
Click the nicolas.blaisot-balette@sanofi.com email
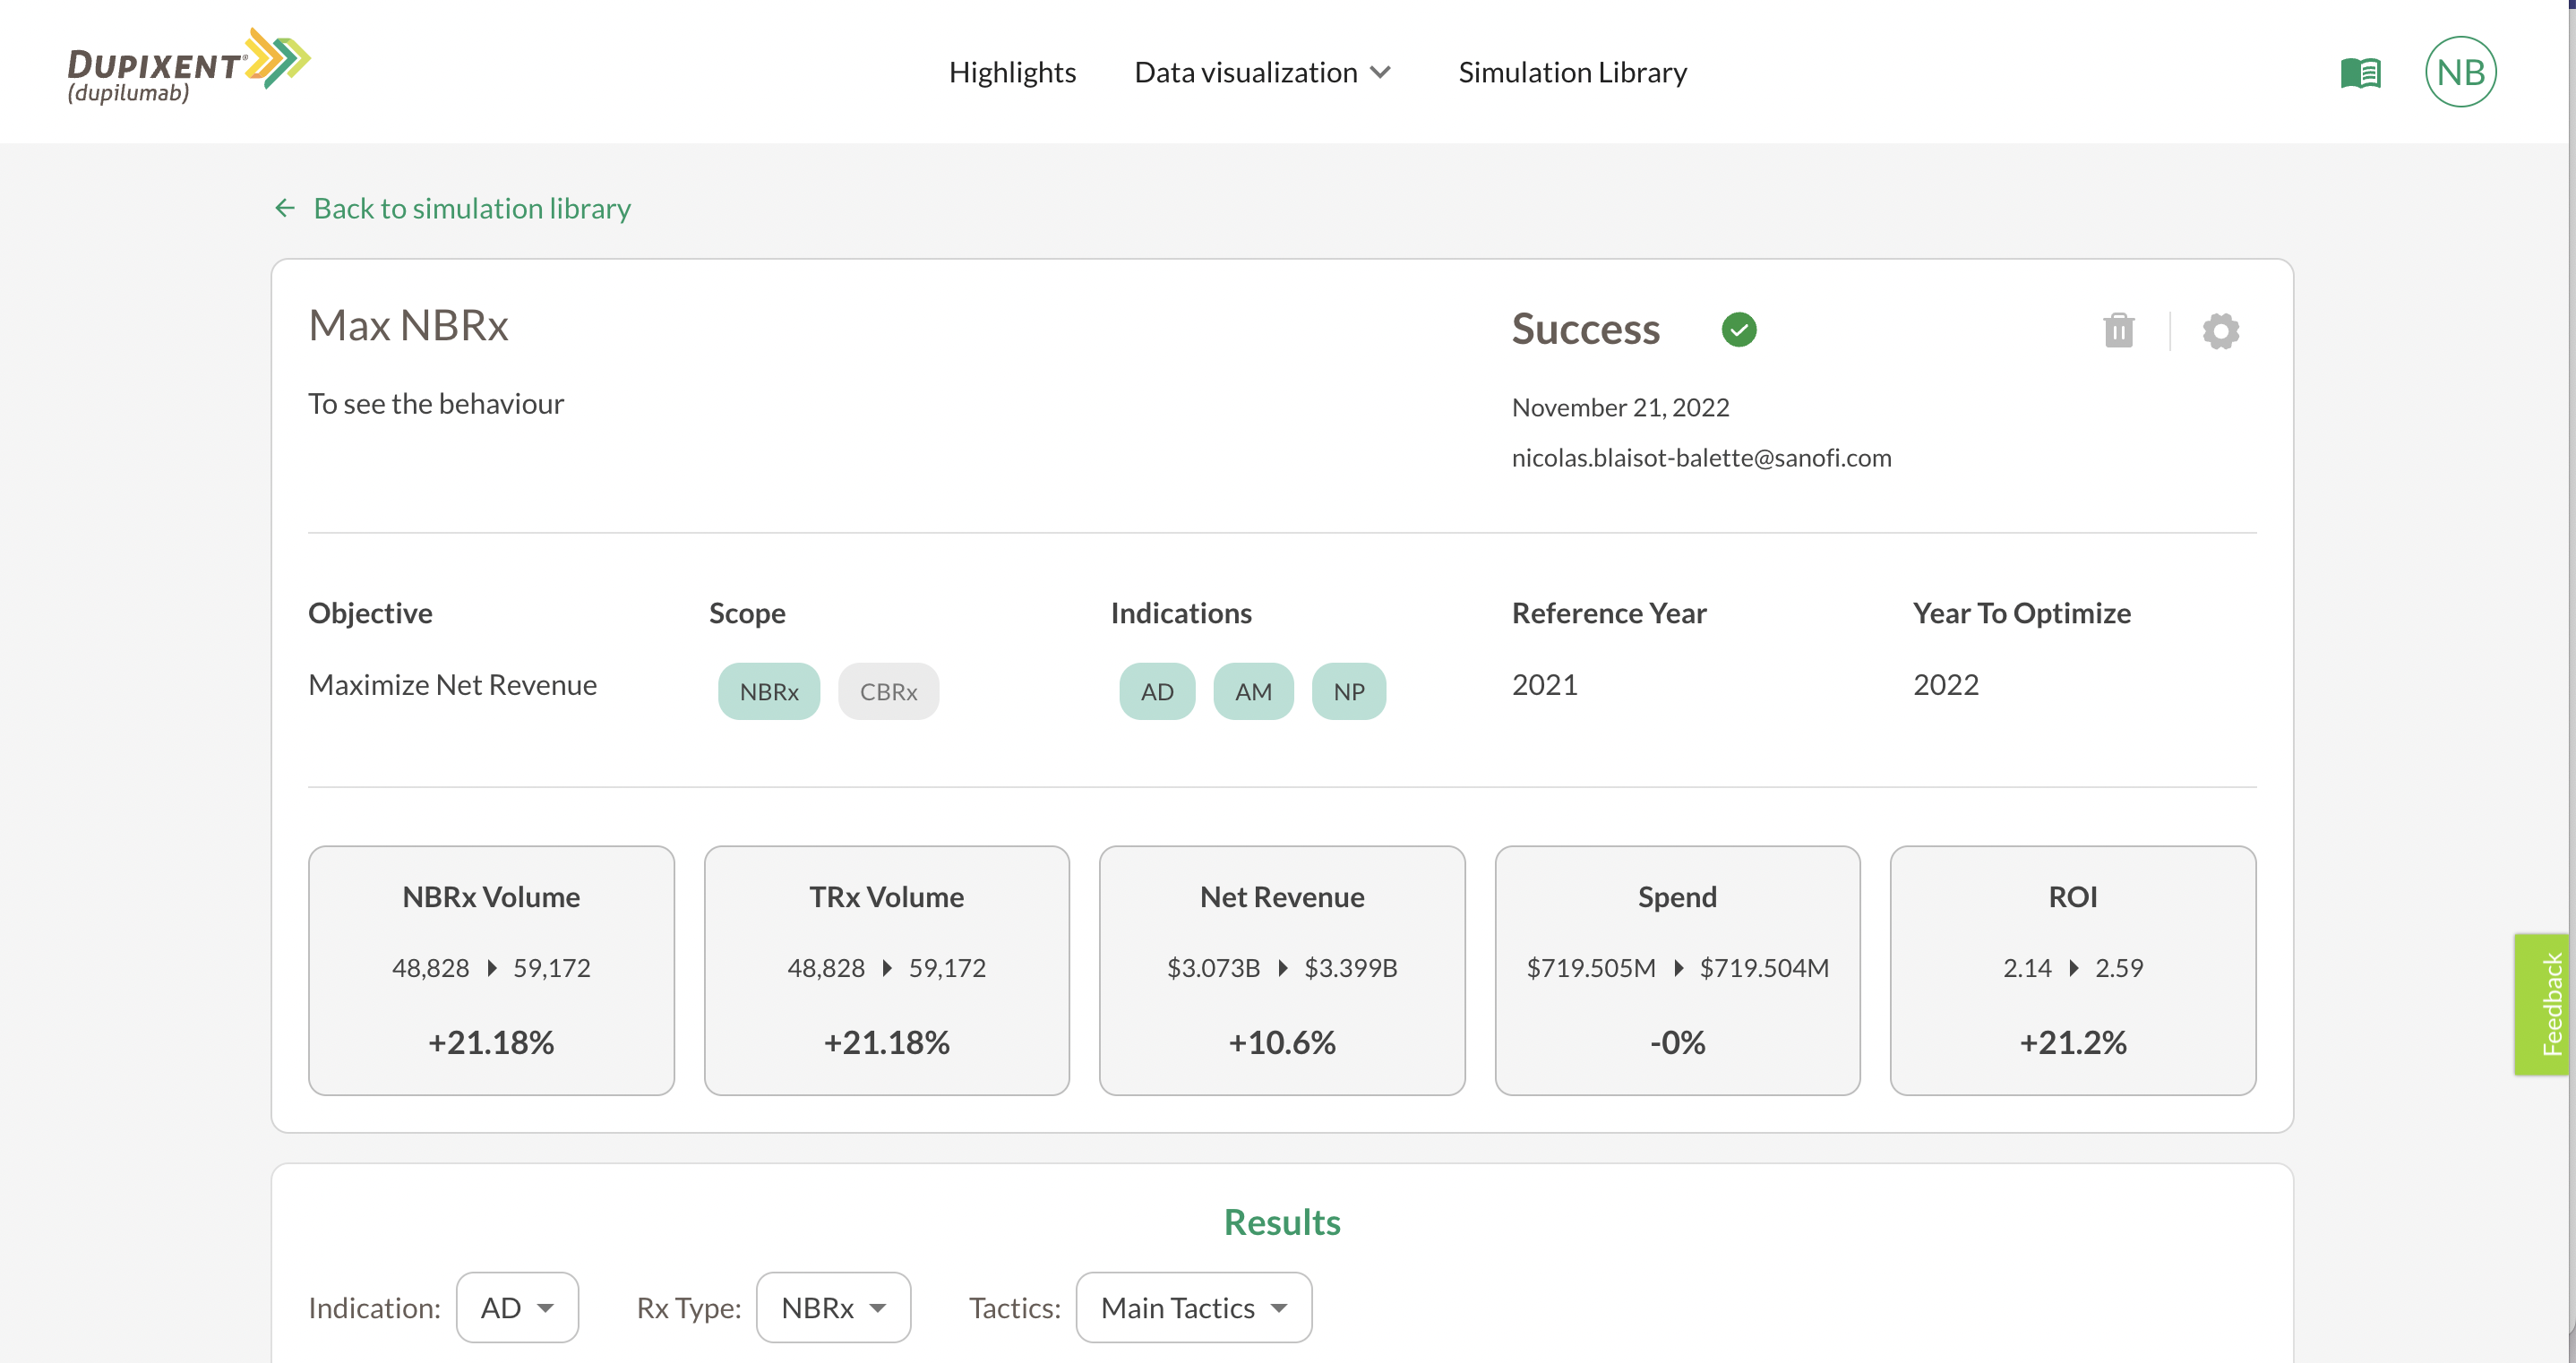click(1701, 457)
